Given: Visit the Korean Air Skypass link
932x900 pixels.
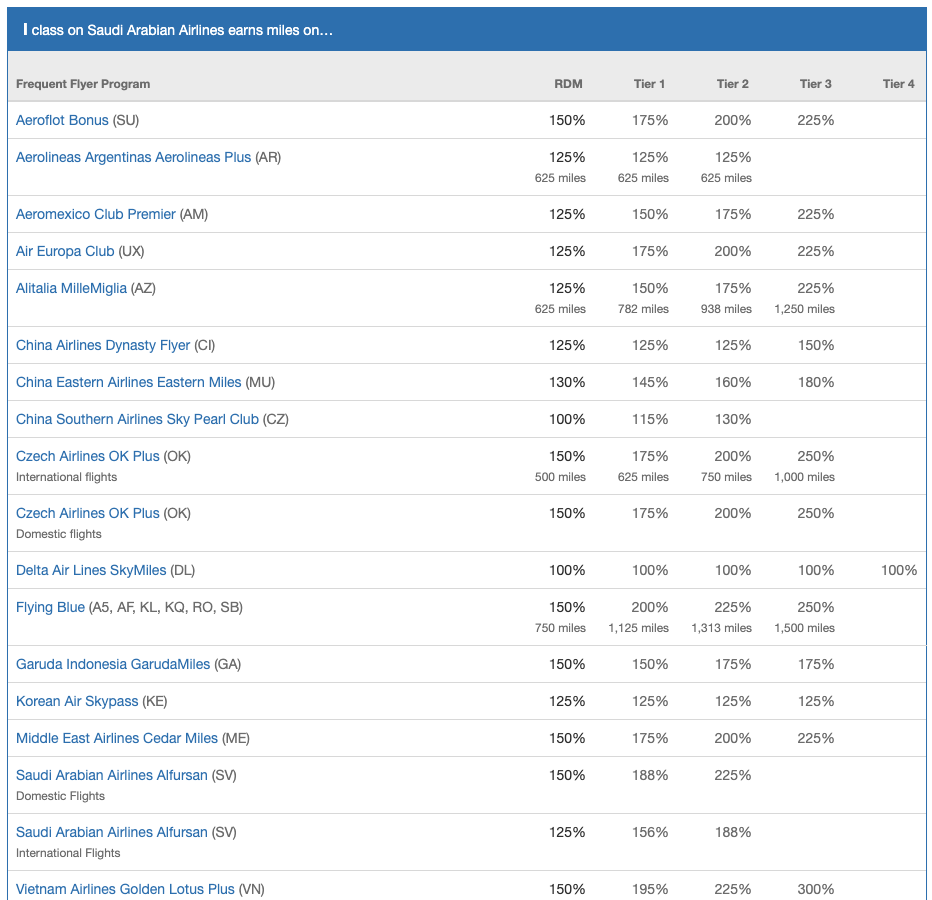Looking at the screenshot, I should [x=77, y=701].
